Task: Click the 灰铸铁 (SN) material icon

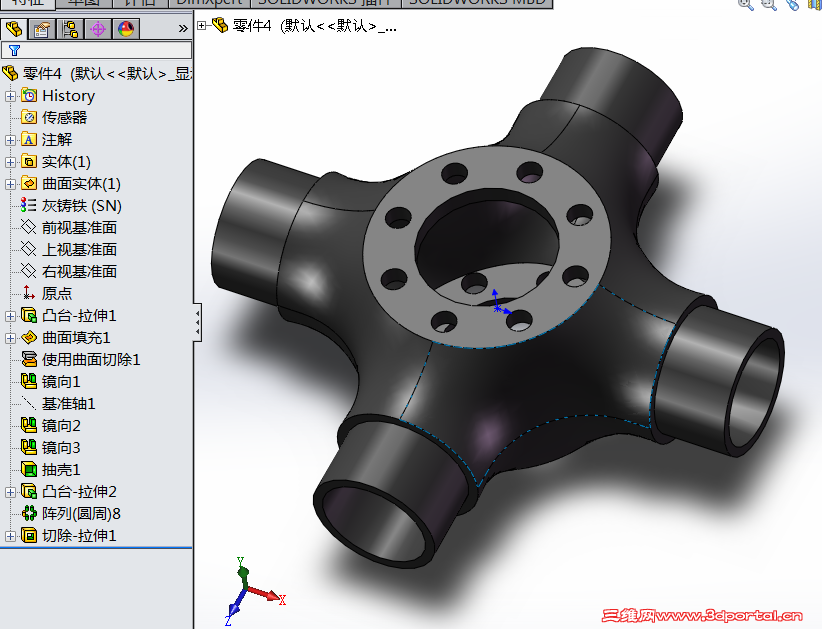Action: pos(28,205)
